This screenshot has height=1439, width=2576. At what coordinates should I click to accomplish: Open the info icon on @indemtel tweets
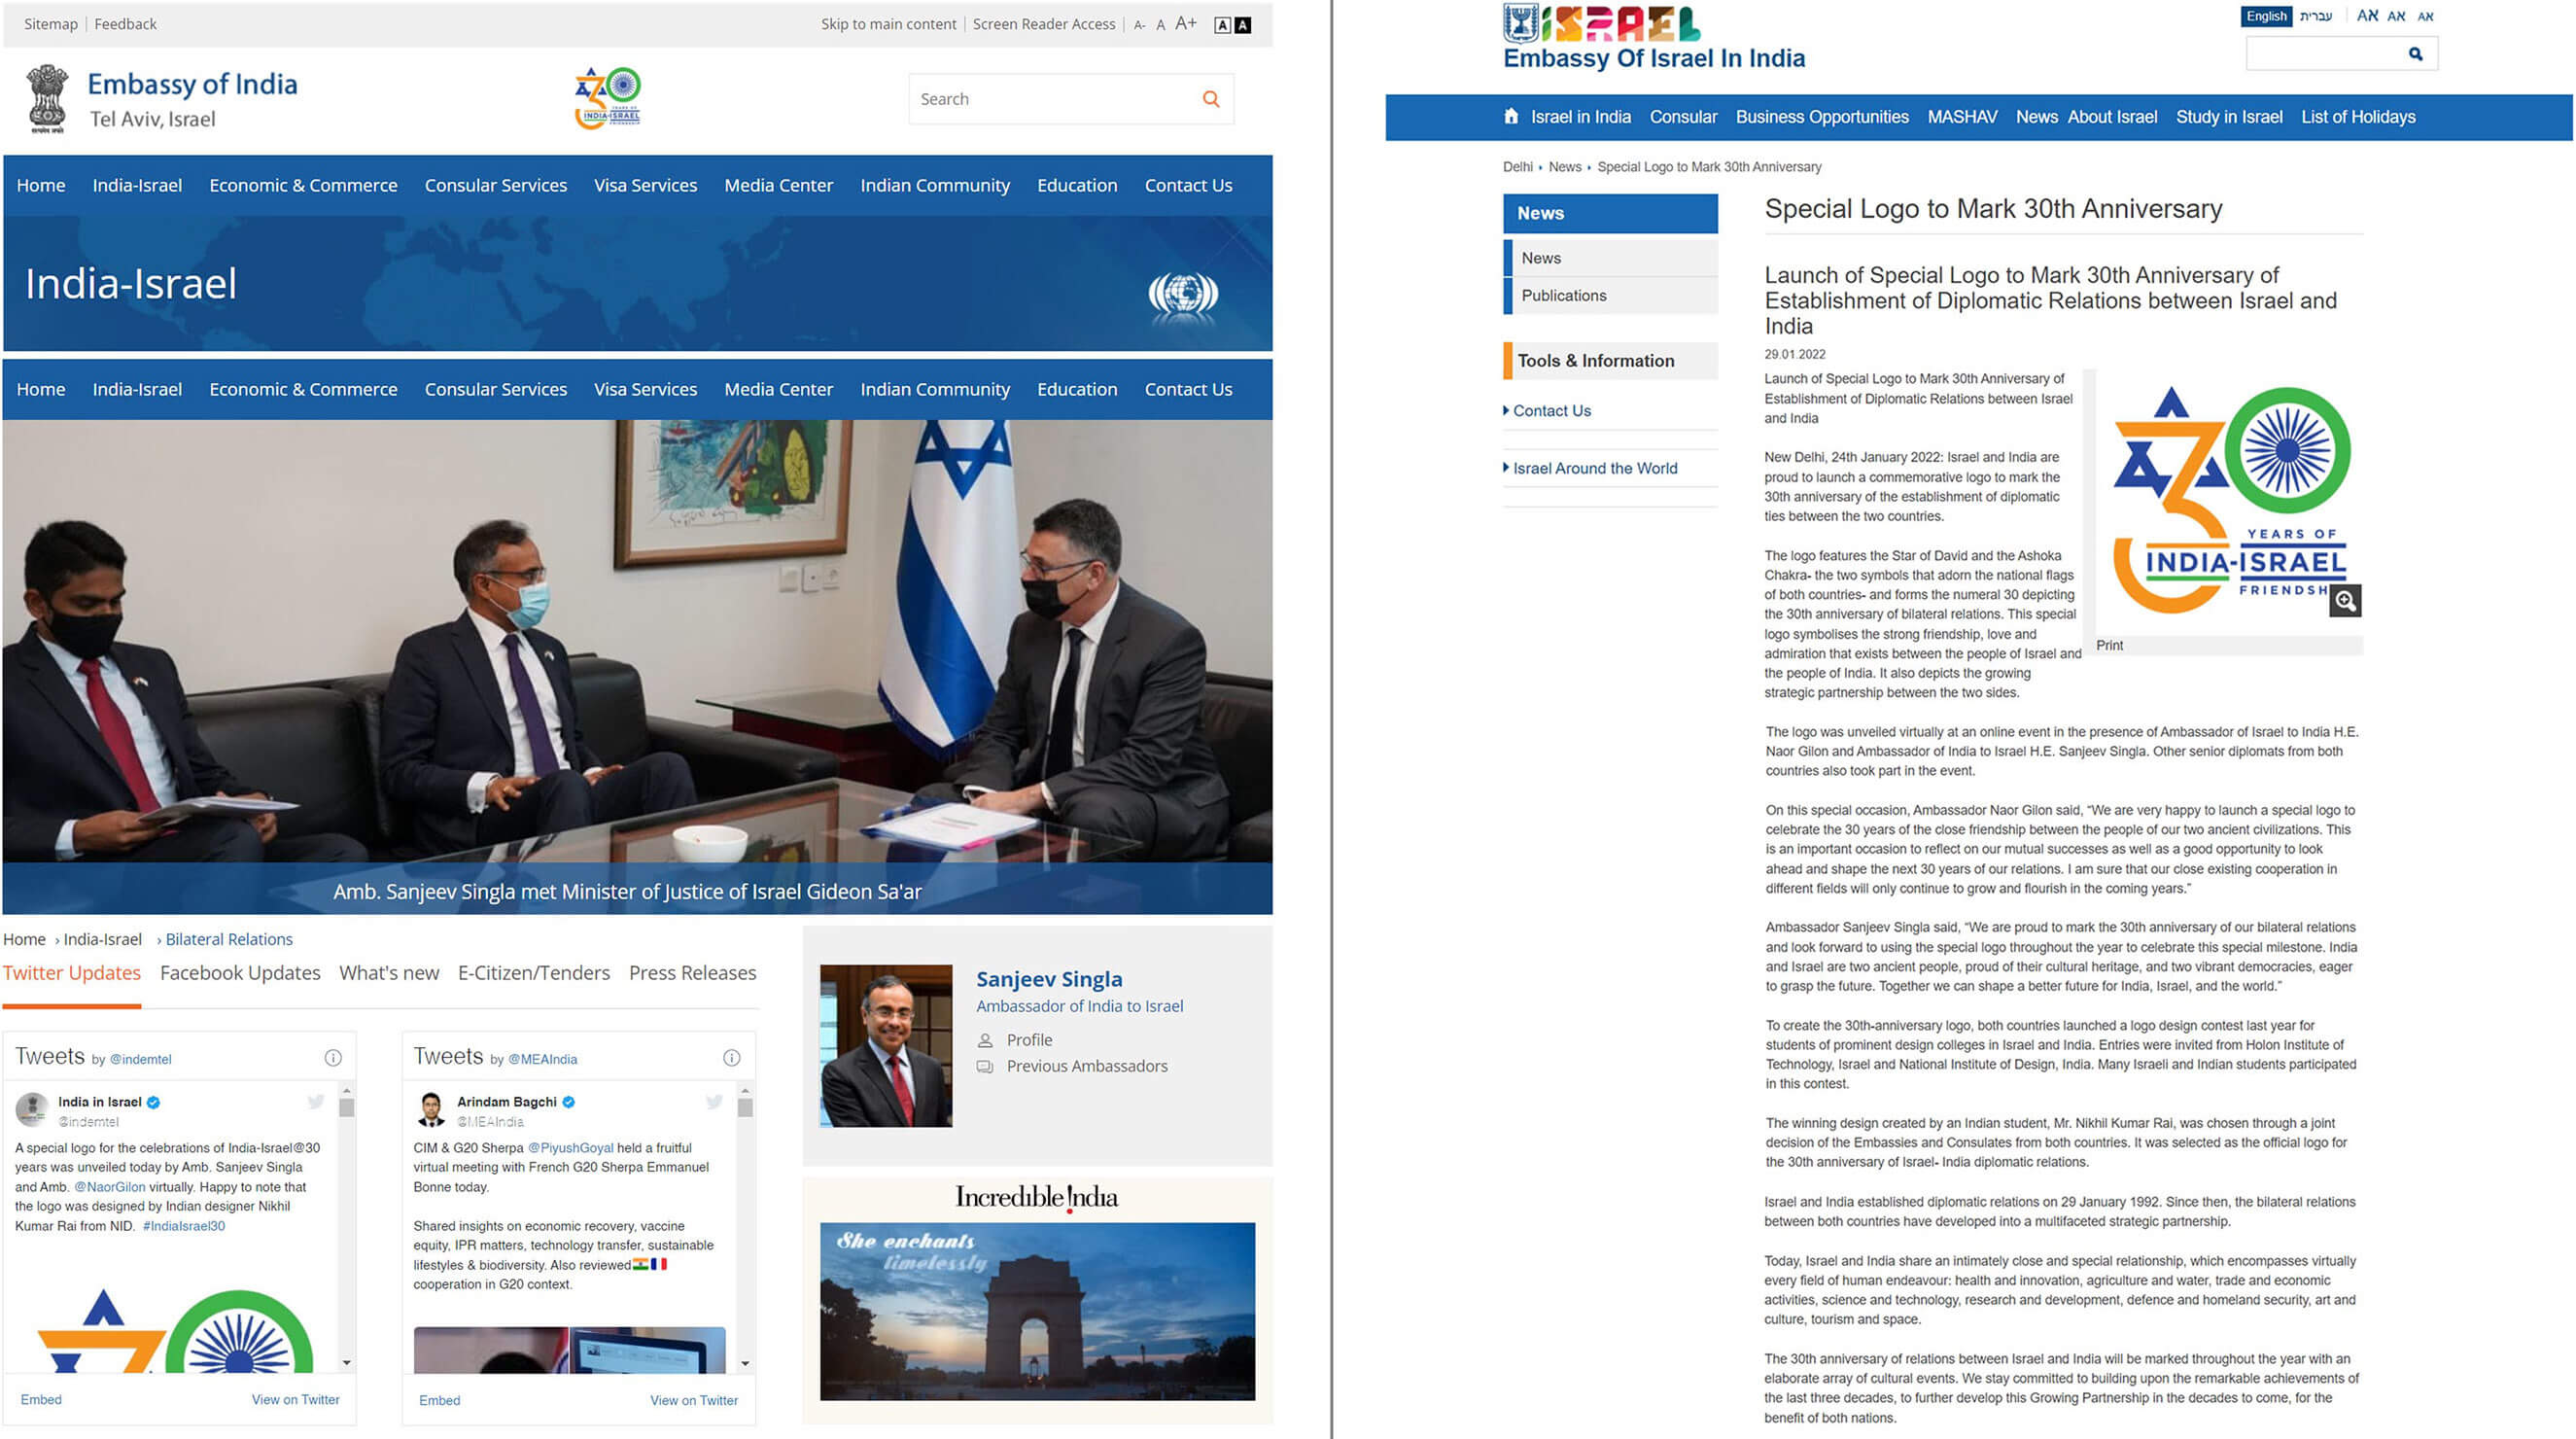(333, 1058)
